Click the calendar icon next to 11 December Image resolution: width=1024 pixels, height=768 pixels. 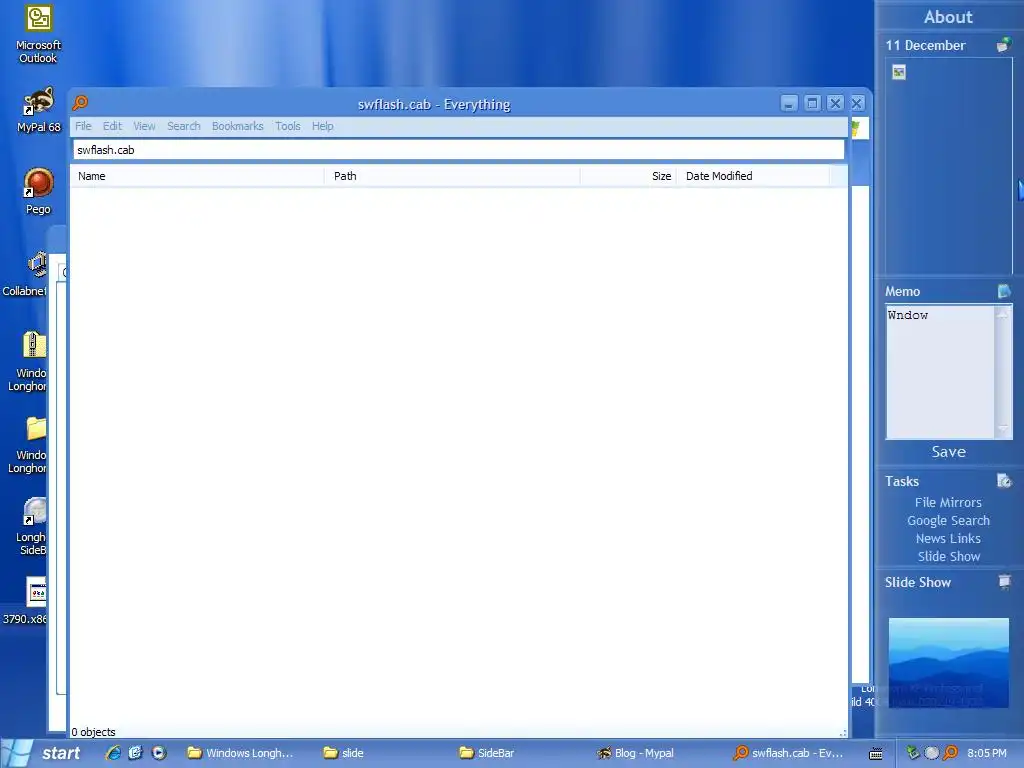pyautogui.click(x=1004, y=45)
